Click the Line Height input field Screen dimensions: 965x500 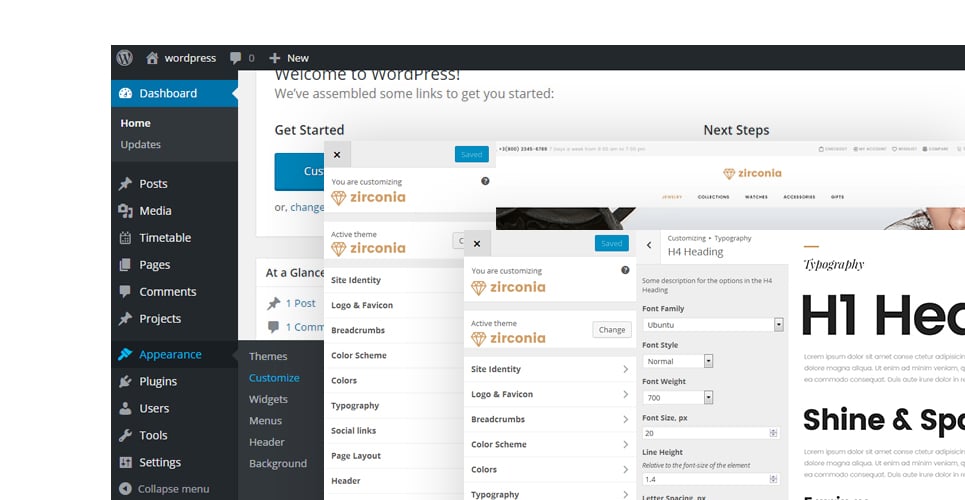coord(711,479)
